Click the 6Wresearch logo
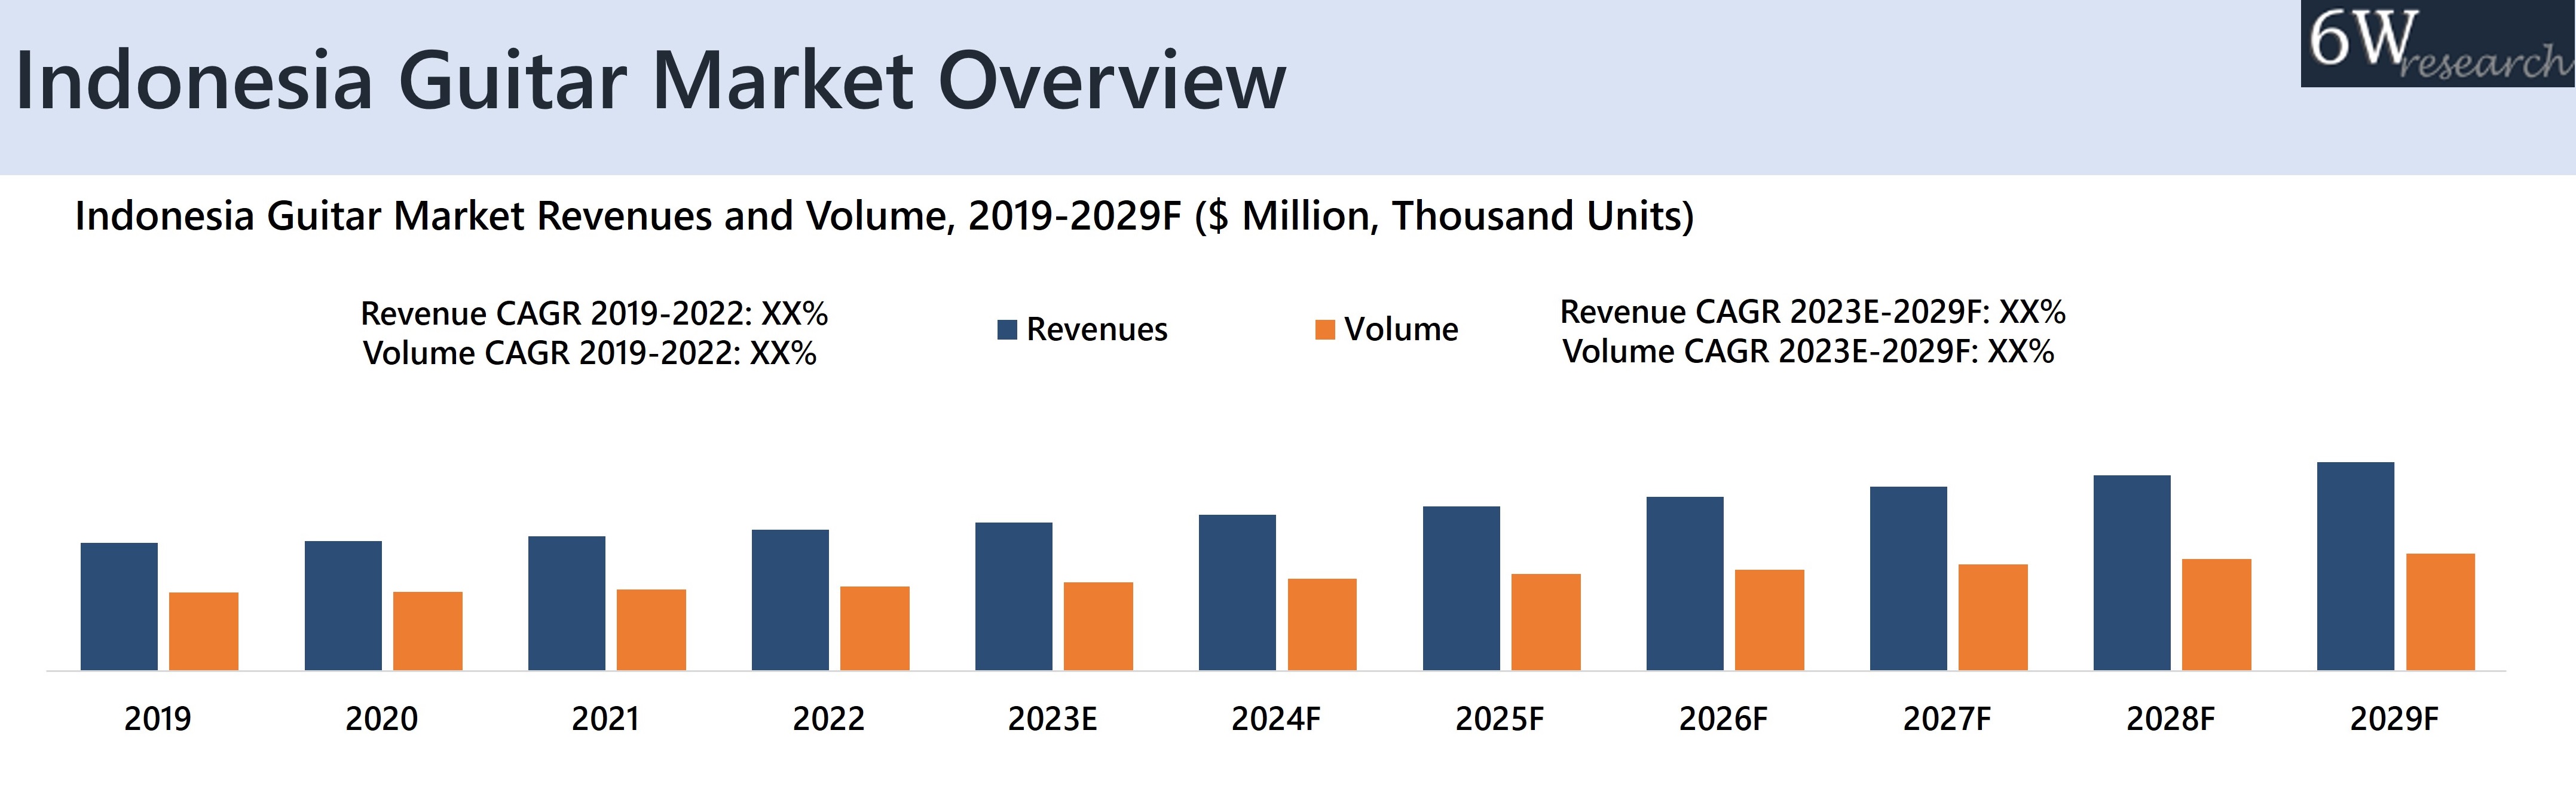 [x=2438, y=43]
